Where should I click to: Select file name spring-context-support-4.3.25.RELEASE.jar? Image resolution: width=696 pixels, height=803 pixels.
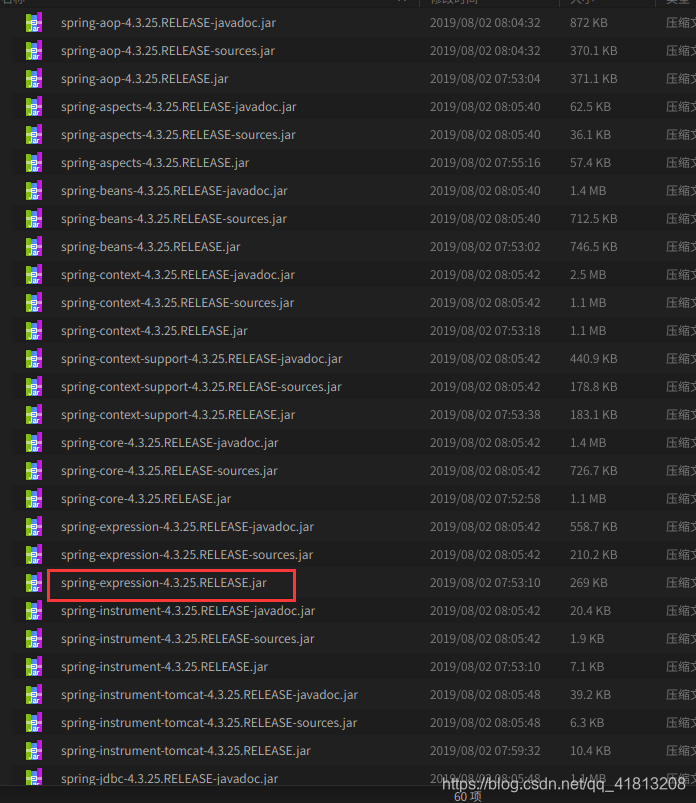coord(178,415)
